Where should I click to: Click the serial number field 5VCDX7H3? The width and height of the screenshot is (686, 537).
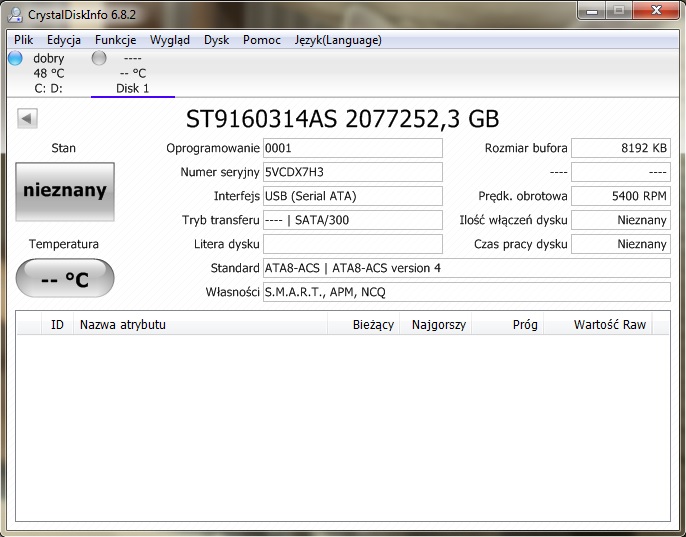[x=353, y=172]
